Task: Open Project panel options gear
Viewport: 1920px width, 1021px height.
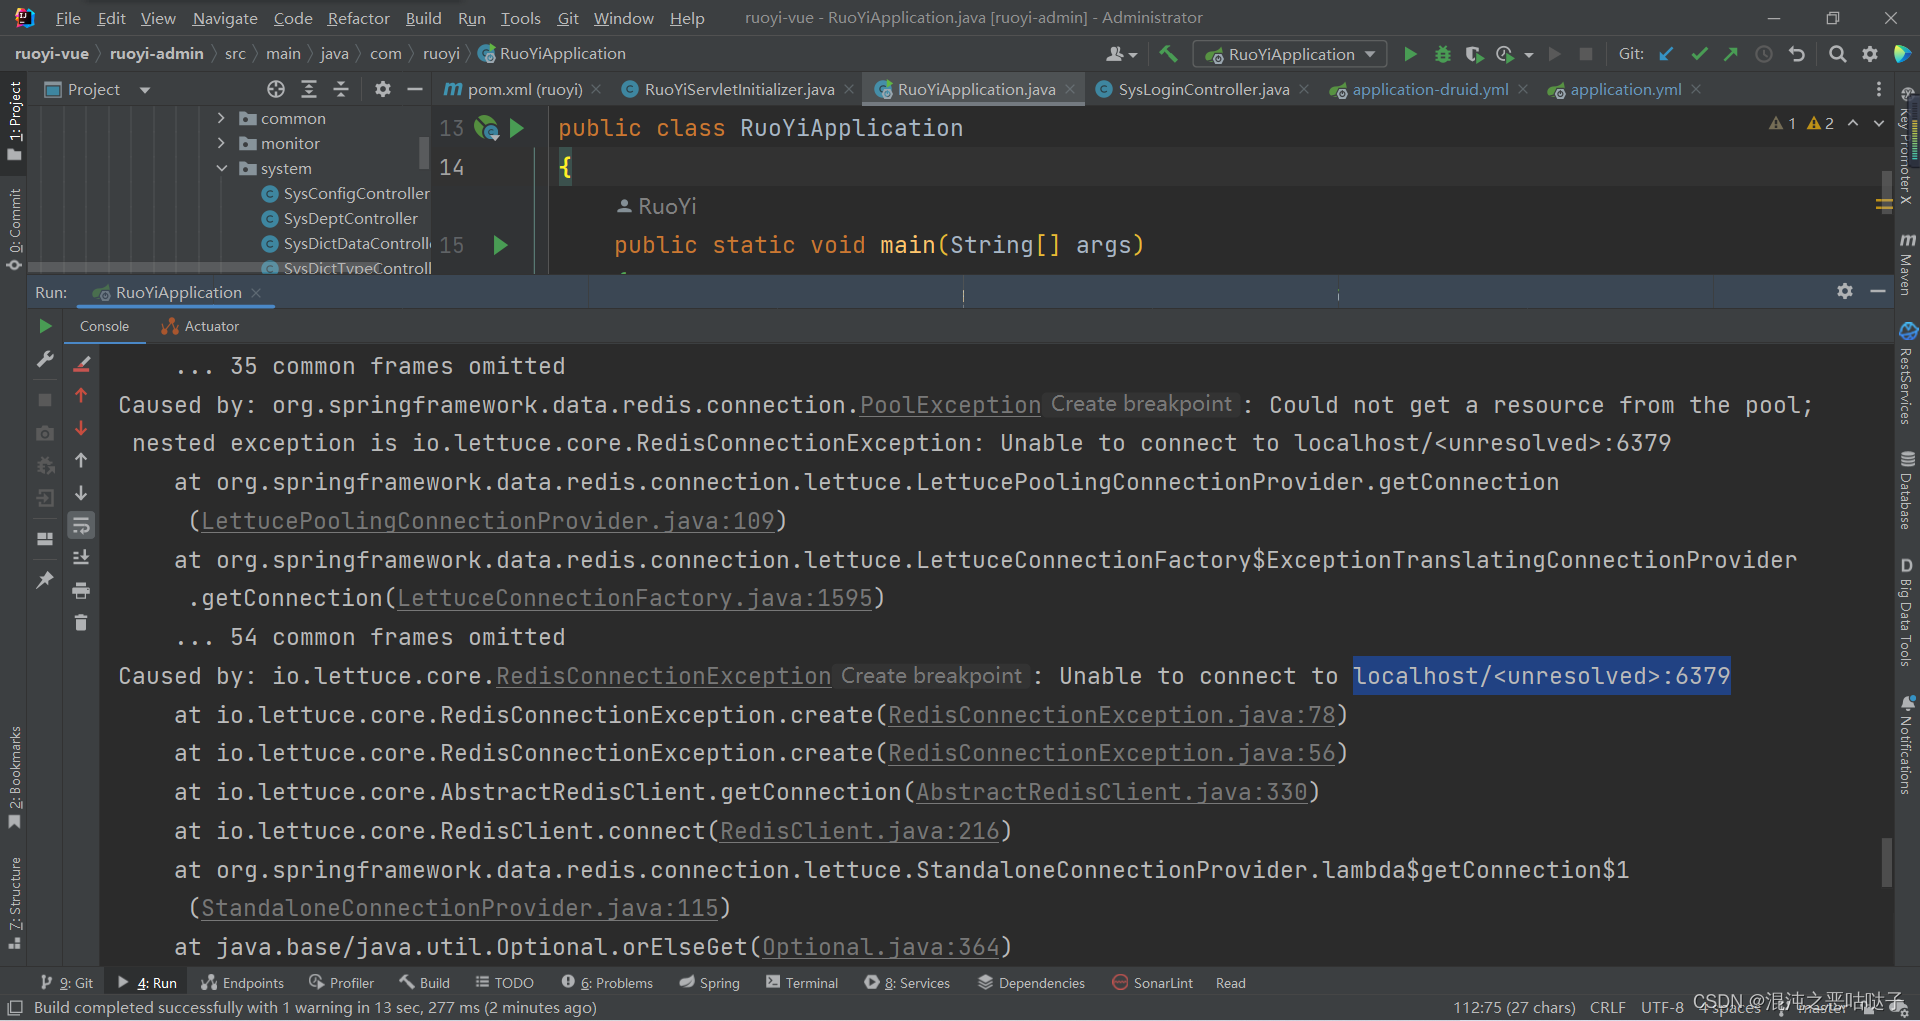Action: click(x=382, y=89)
